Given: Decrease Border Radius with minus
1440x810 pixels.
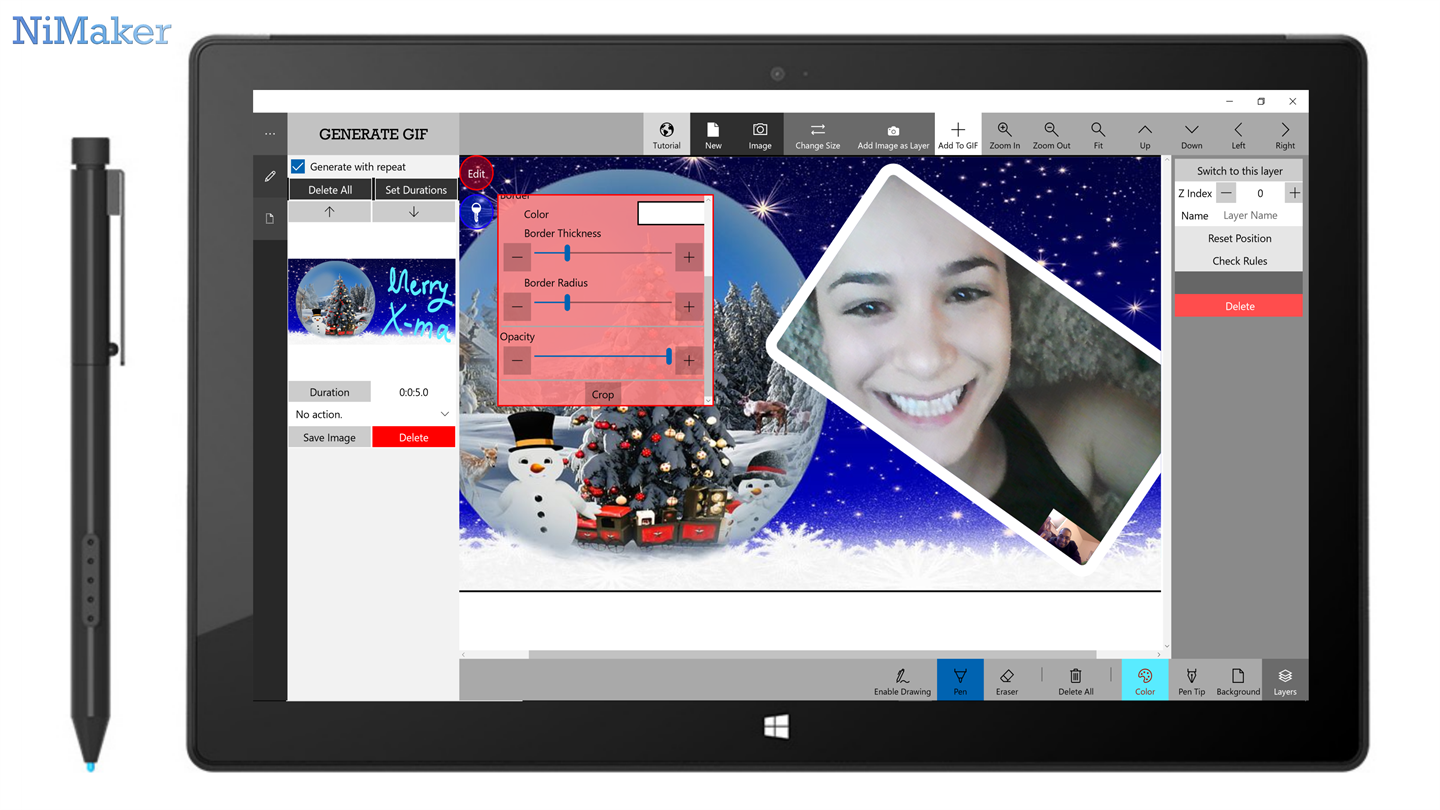Looking at the screenshot, I should pos(517,306).
